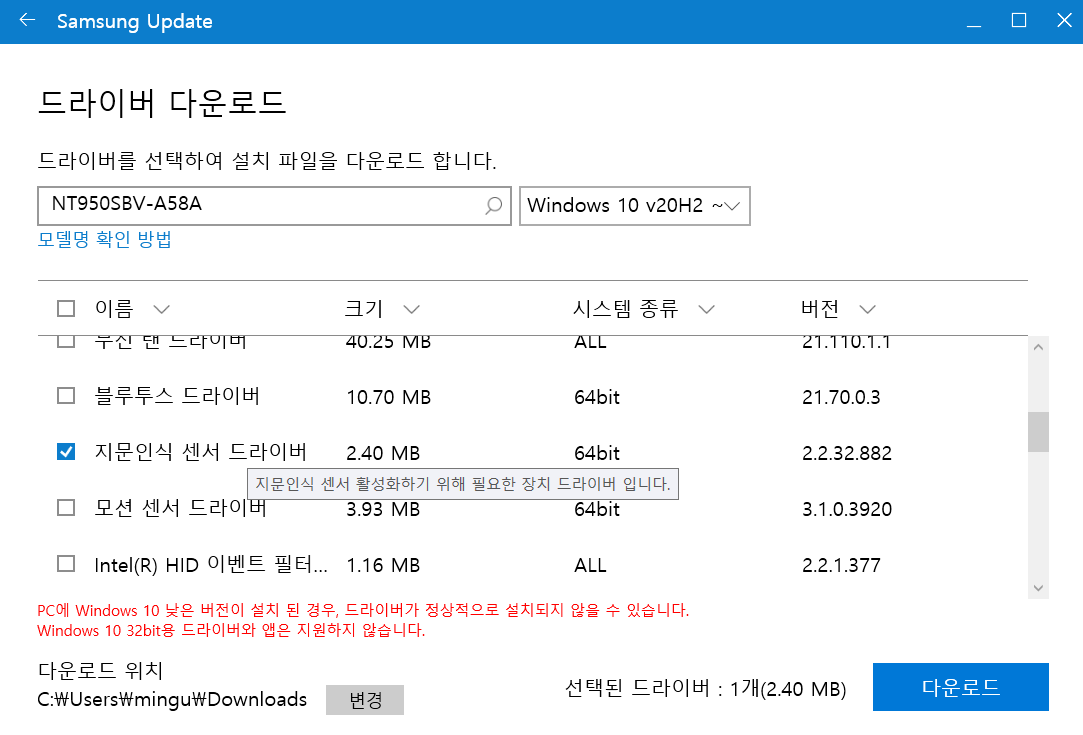1083x735 pixels.
Task: Click the search magnifier icon in model field
Action: pyautogui.click(x=493, y=205)
